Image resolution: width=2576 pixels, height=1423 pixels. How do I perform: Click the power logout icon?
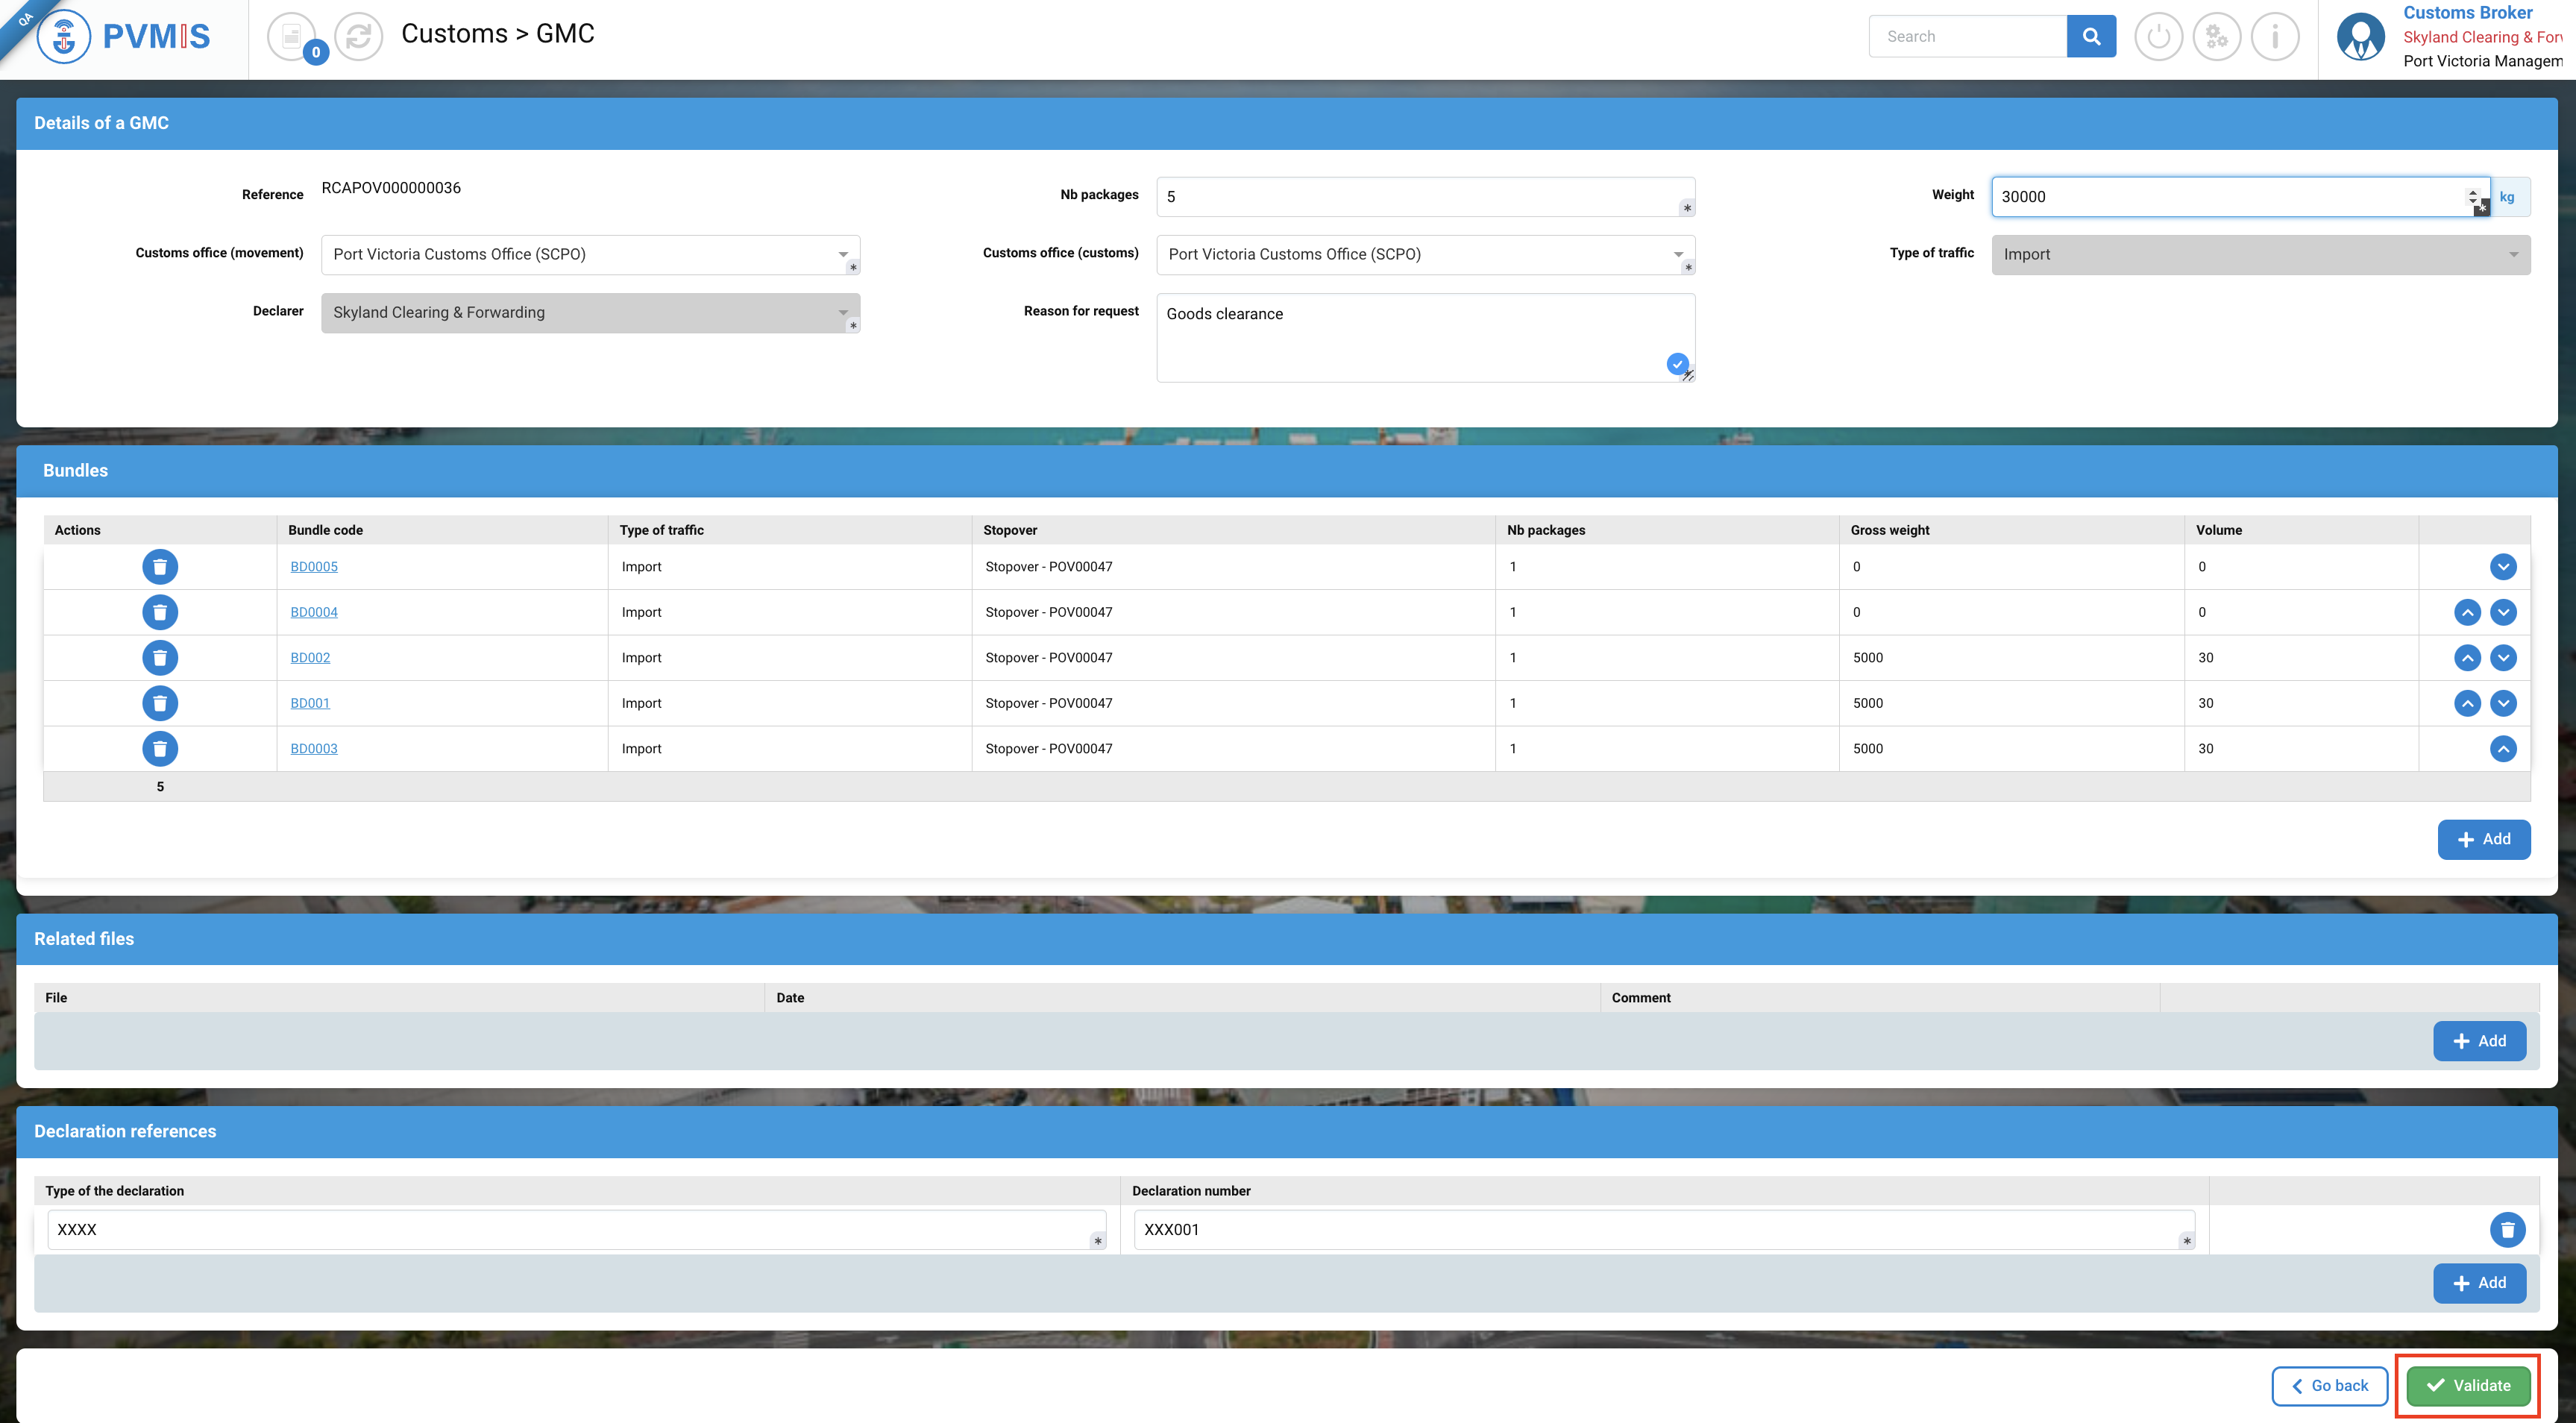(x=2158, y=36)
